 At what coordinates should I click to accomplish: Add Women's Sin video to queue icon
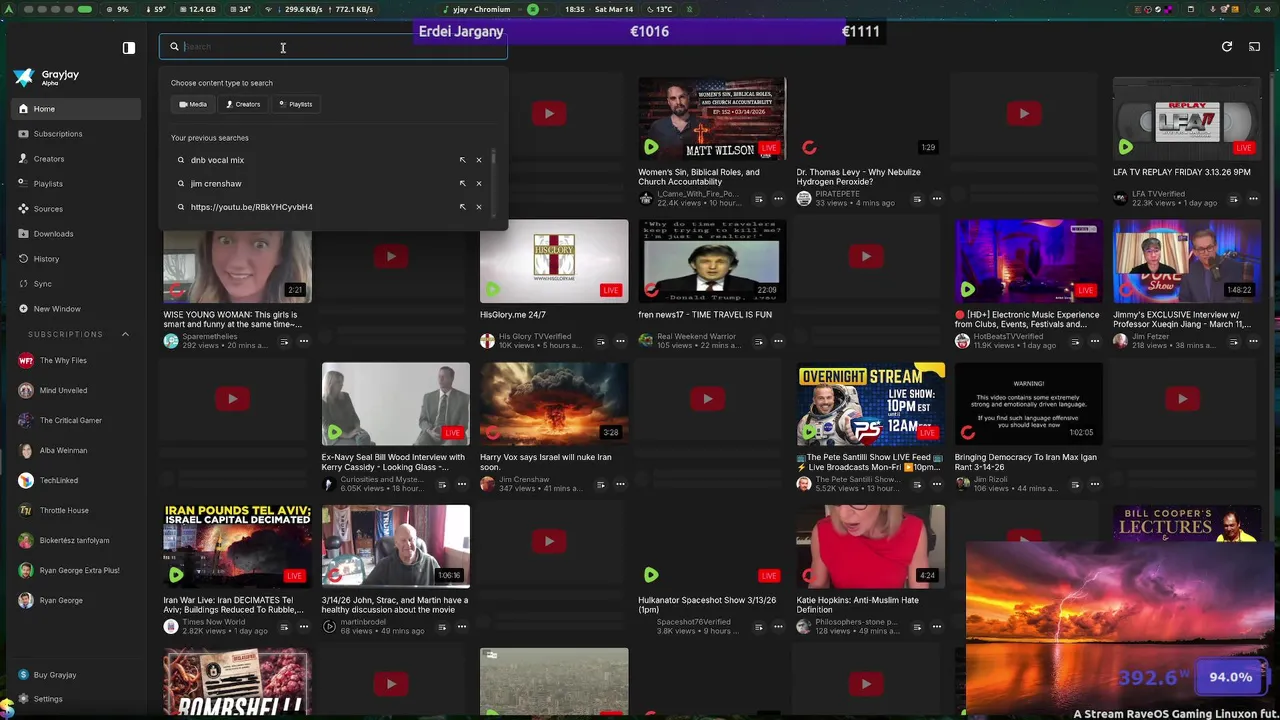pyautogui.click(x=758, y=199)
